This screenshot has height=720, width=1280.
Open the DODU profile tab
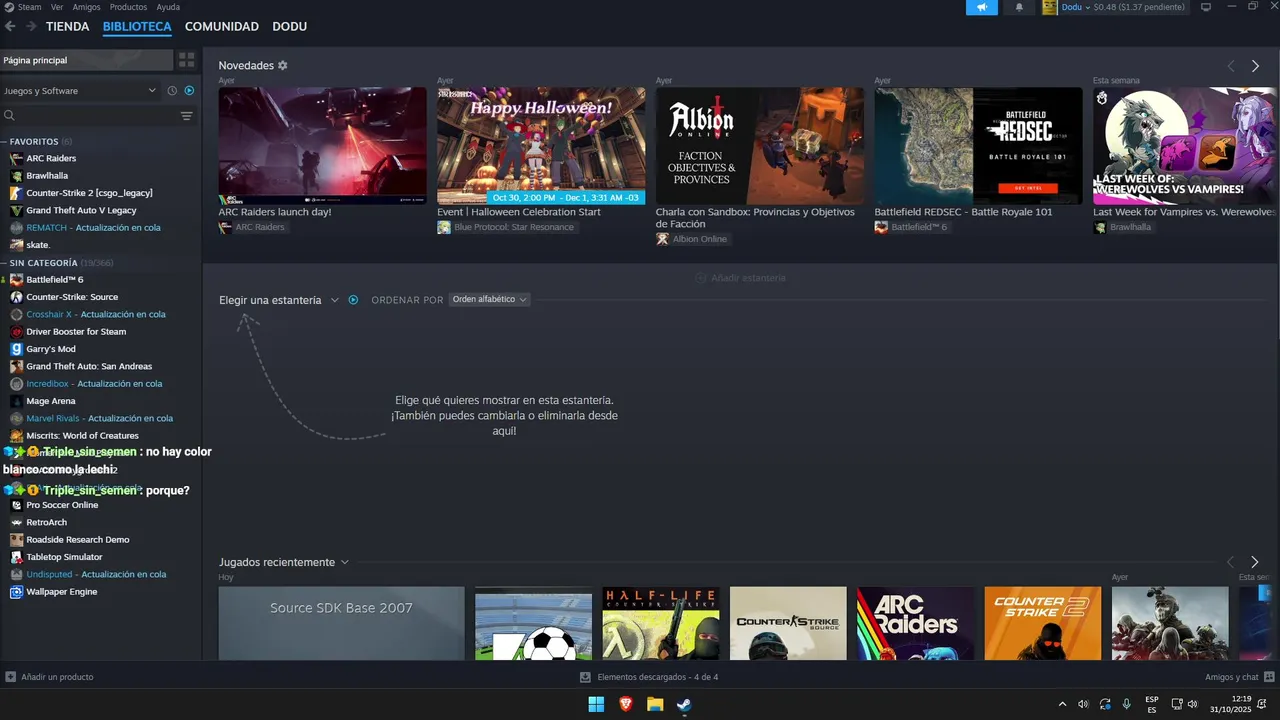(x=290, y=27)
